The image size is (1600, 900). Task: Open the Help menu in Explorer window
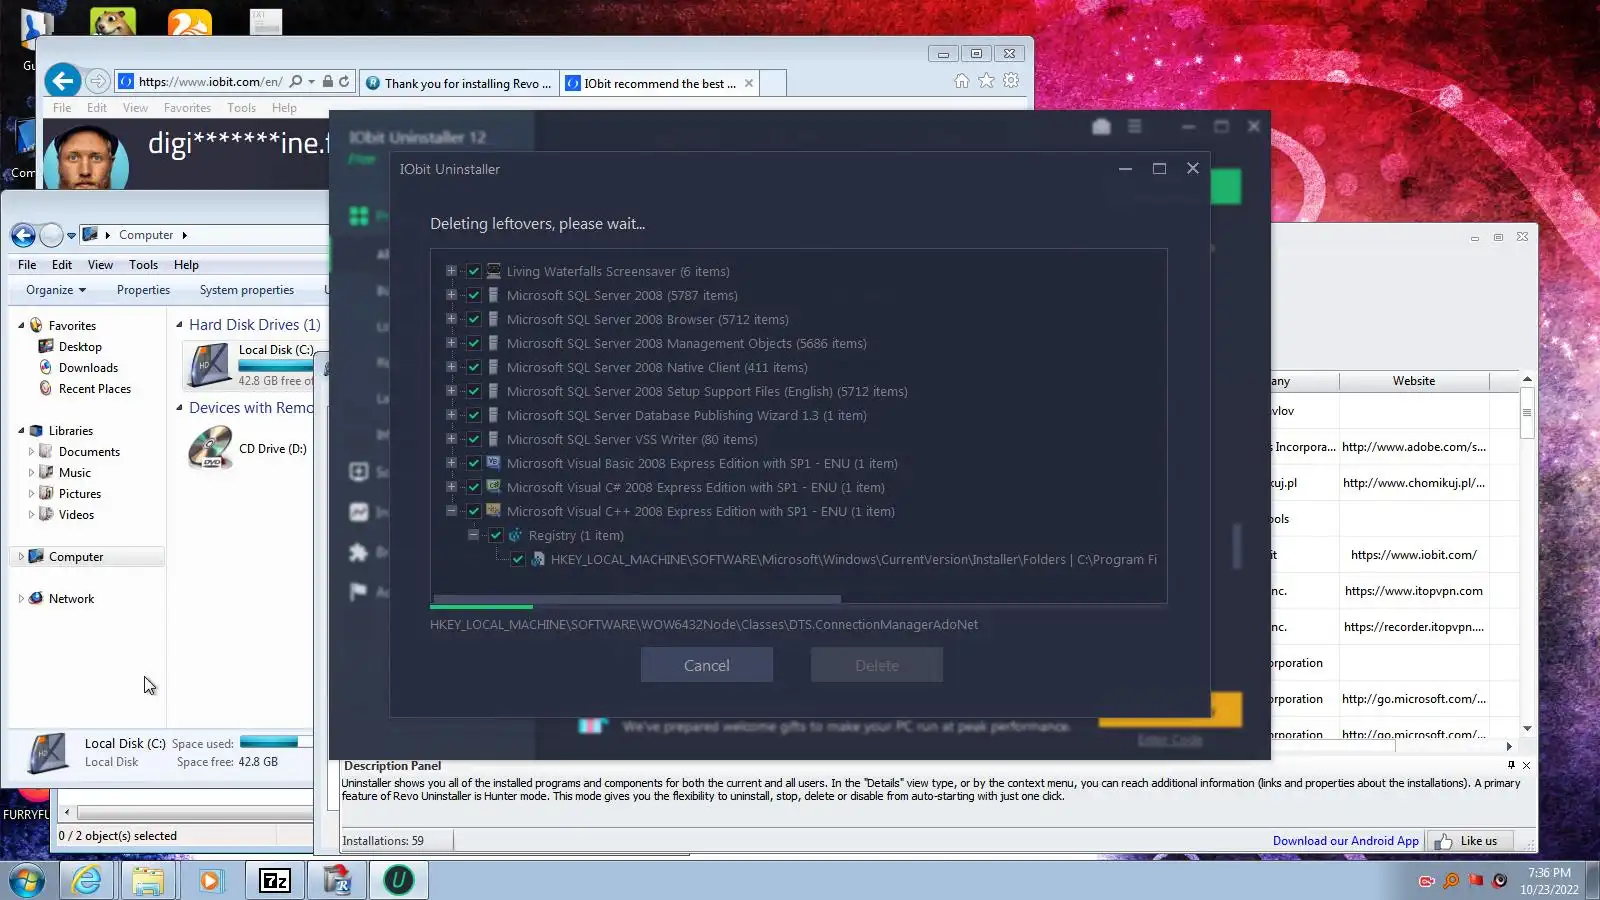[x=186, y=265]
